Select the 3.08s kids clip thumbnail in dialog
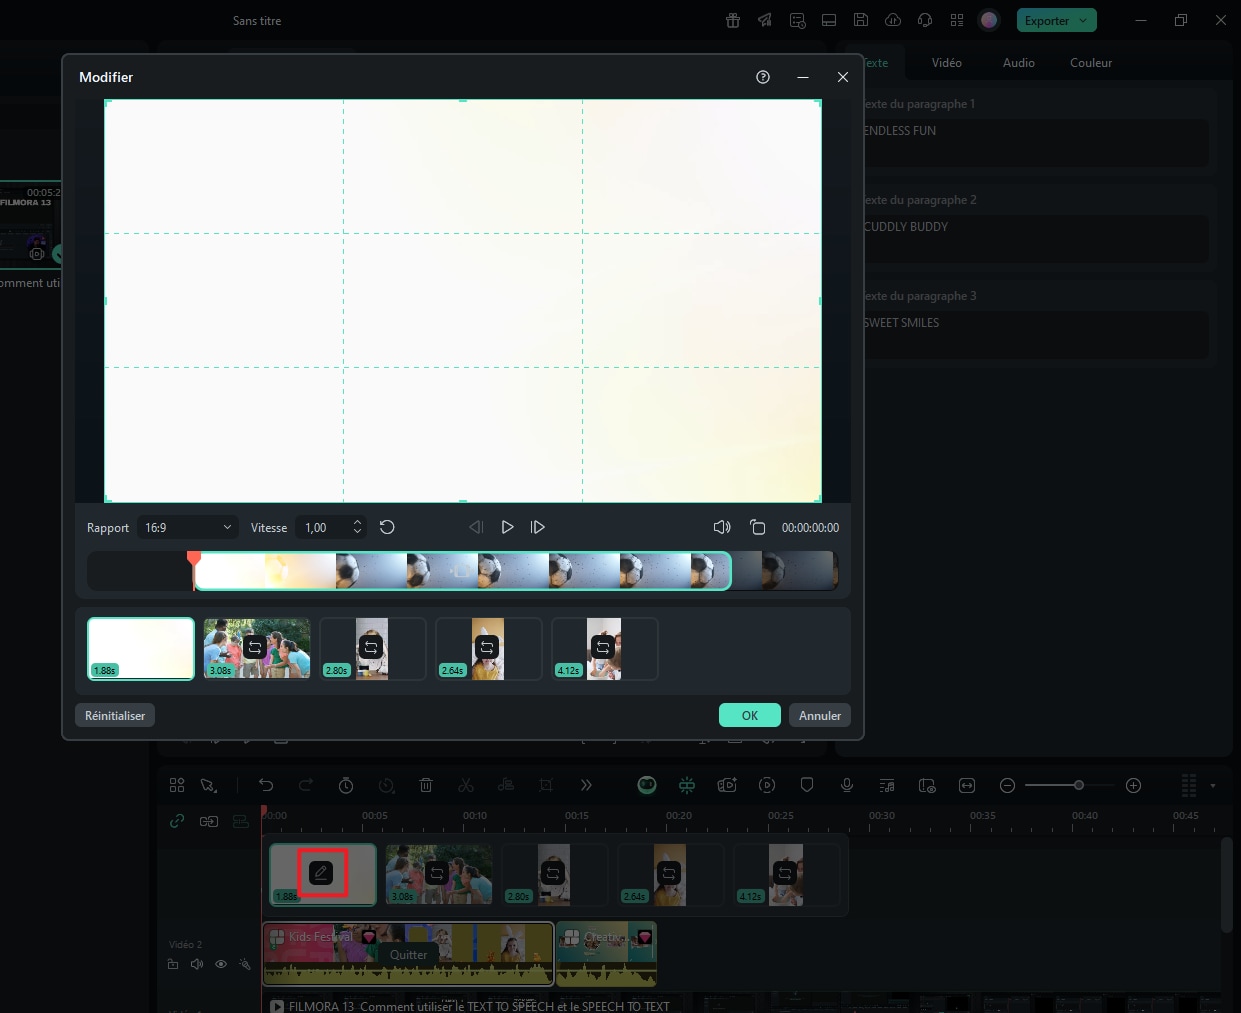Image resolution: width=1241 pixels, height=1013 pixels. click(257, 648)
